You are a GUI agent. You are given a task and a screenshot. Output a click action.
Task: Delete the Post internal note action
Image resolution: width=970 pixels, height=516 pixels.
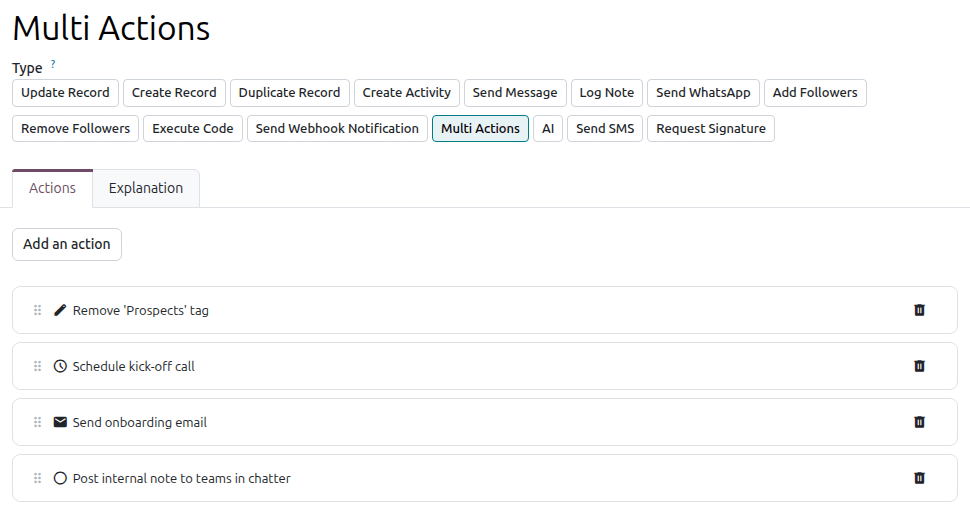[919, 478]
